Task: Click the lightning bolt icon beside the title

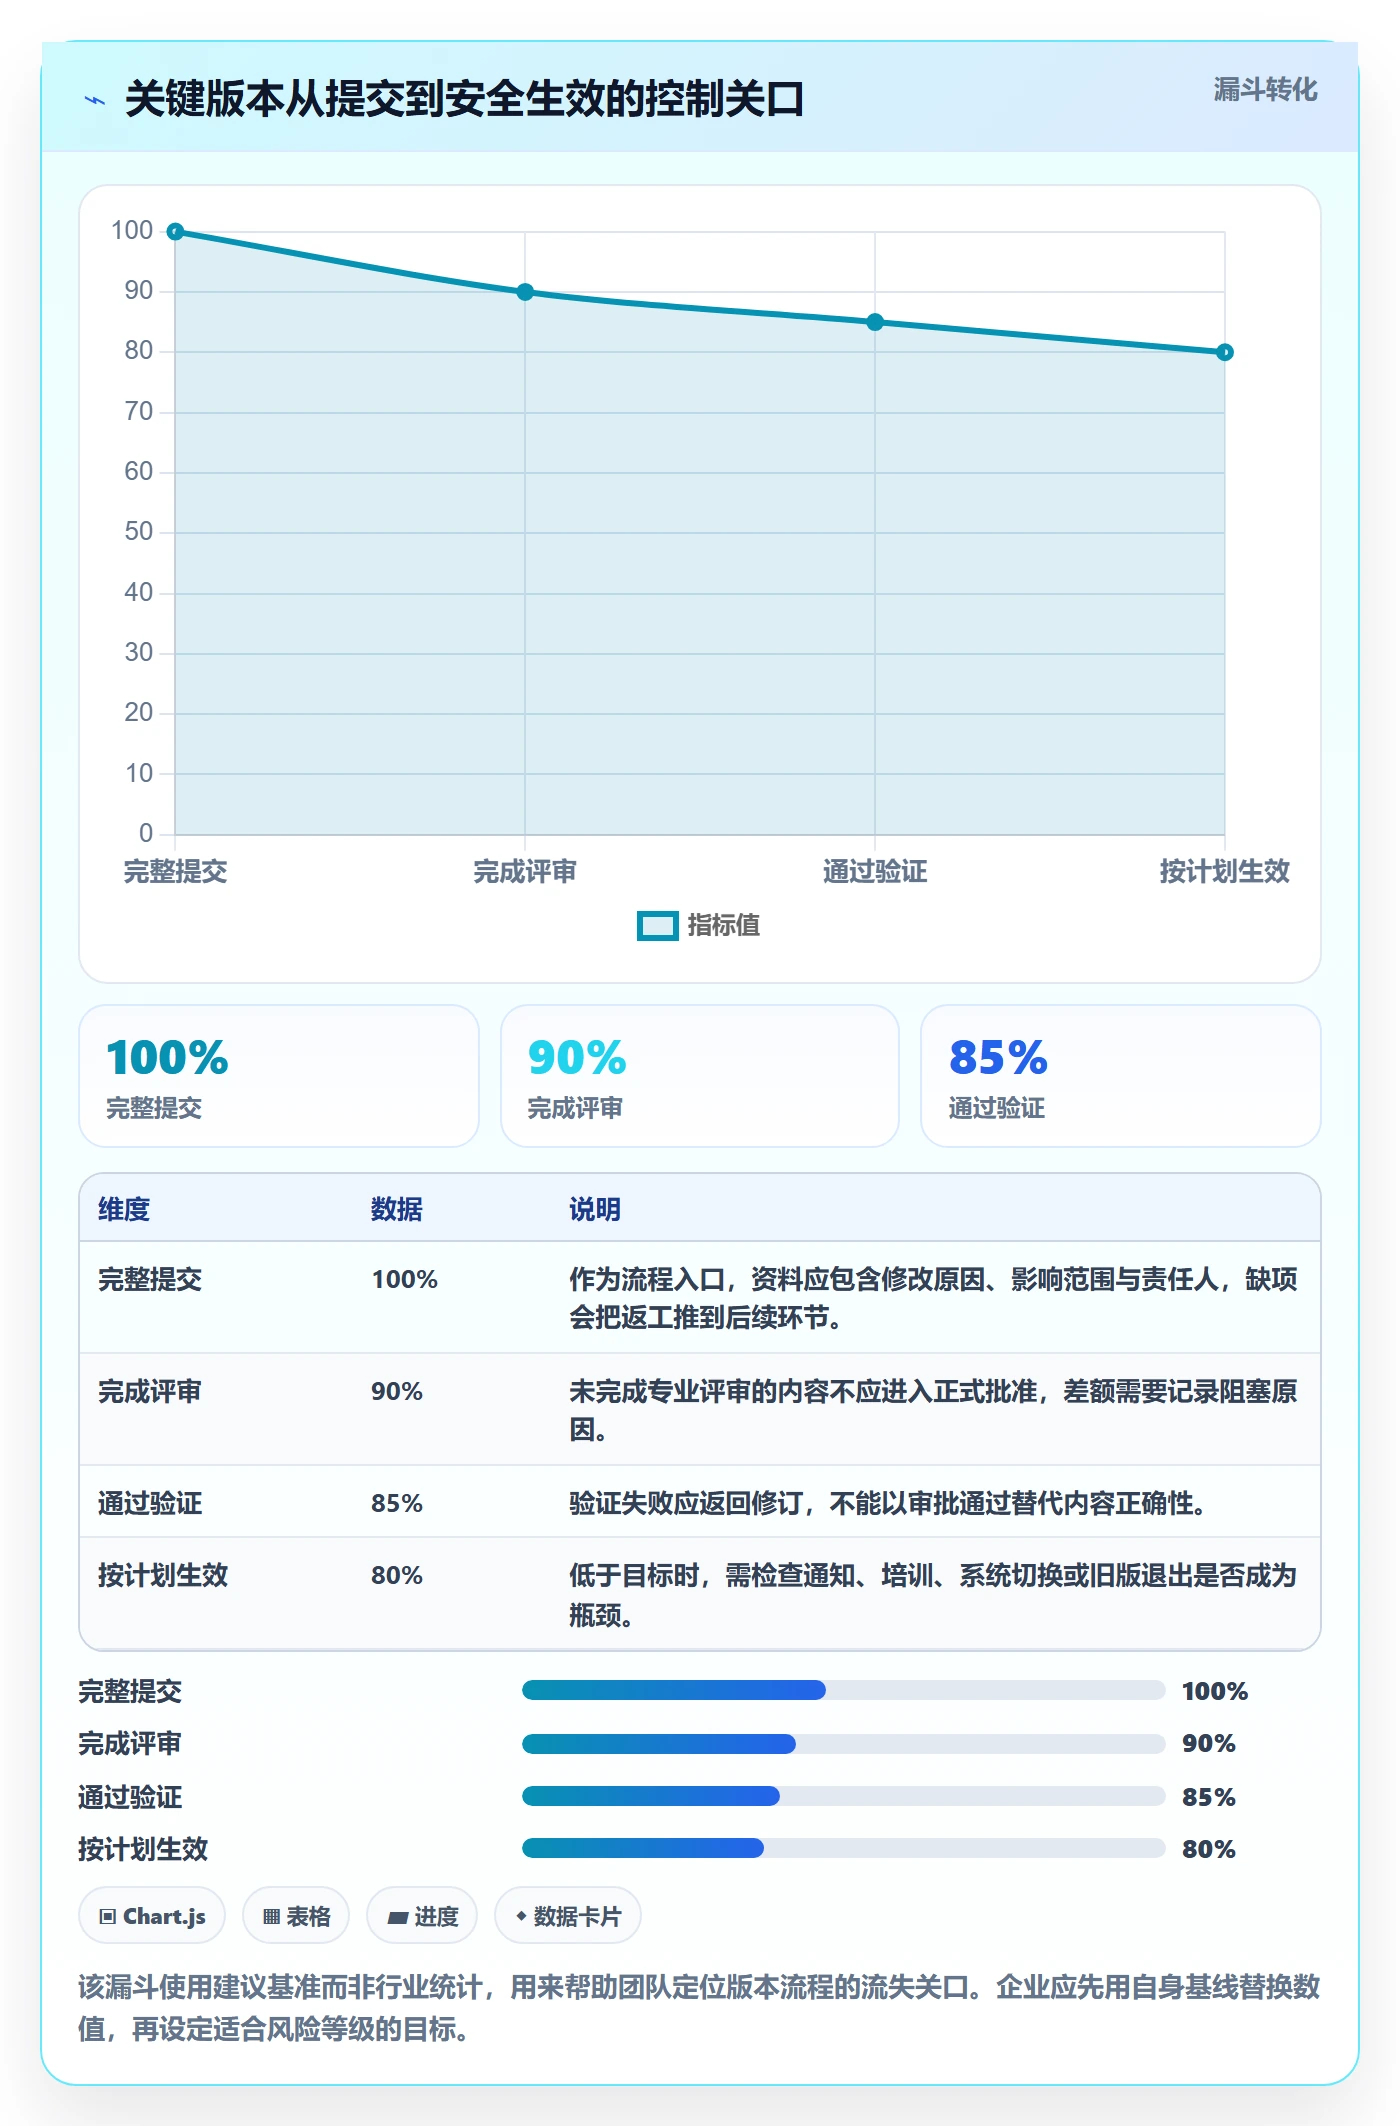Action: click(95, 100)
